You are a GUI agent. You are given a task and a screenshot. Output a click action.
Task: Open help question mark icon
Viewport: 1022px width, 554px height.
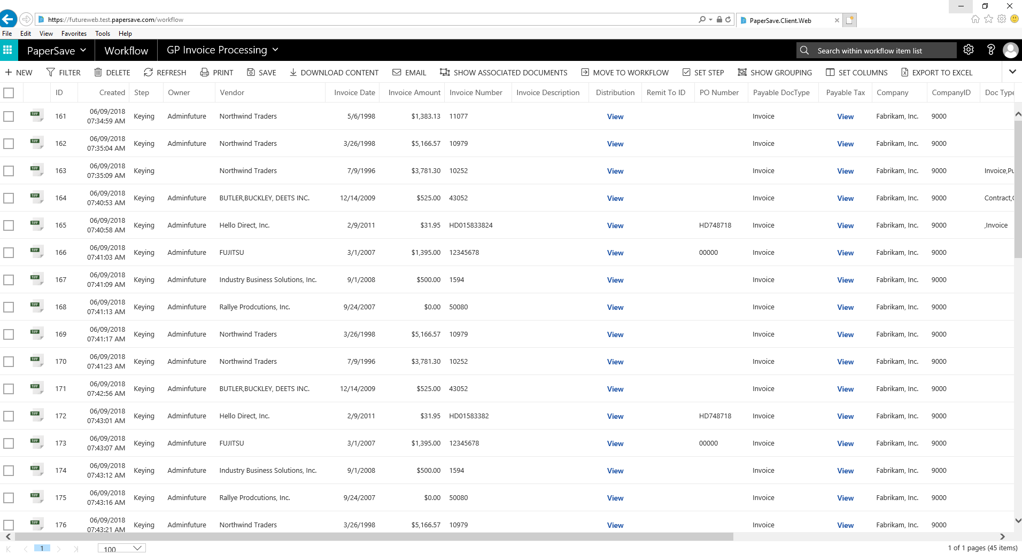[991, 50]
